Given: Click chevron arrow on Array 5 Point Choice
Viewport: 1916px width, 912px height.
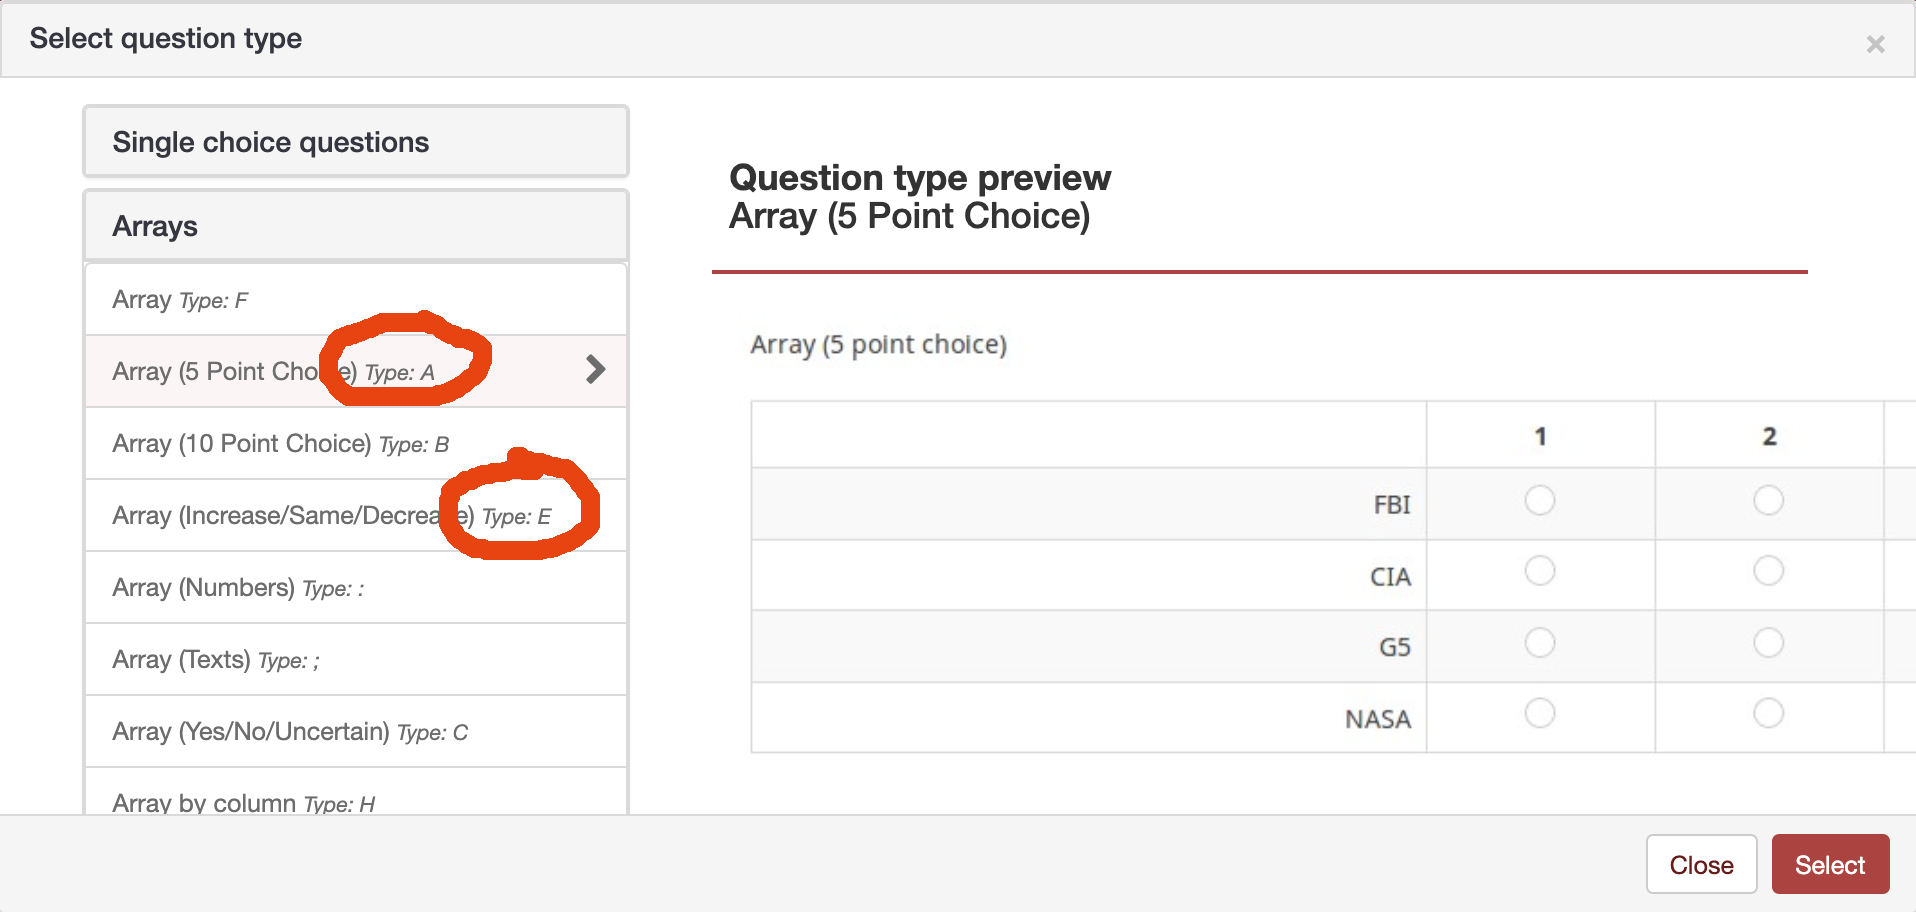Looking at the screenshot, I should pyautogui.click(x=596, y=370).
